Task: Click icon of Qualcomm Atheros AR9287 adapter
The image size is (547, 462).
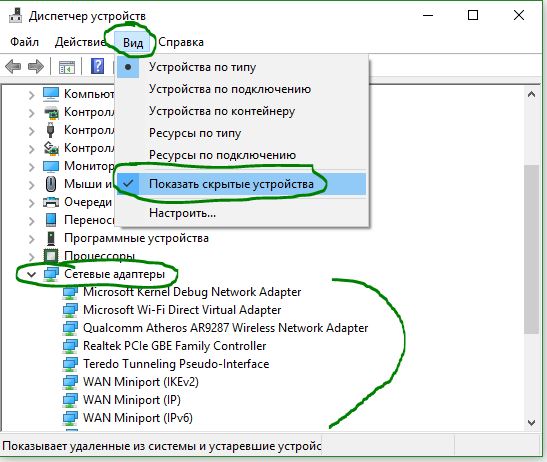Action: tap(70, 328)
